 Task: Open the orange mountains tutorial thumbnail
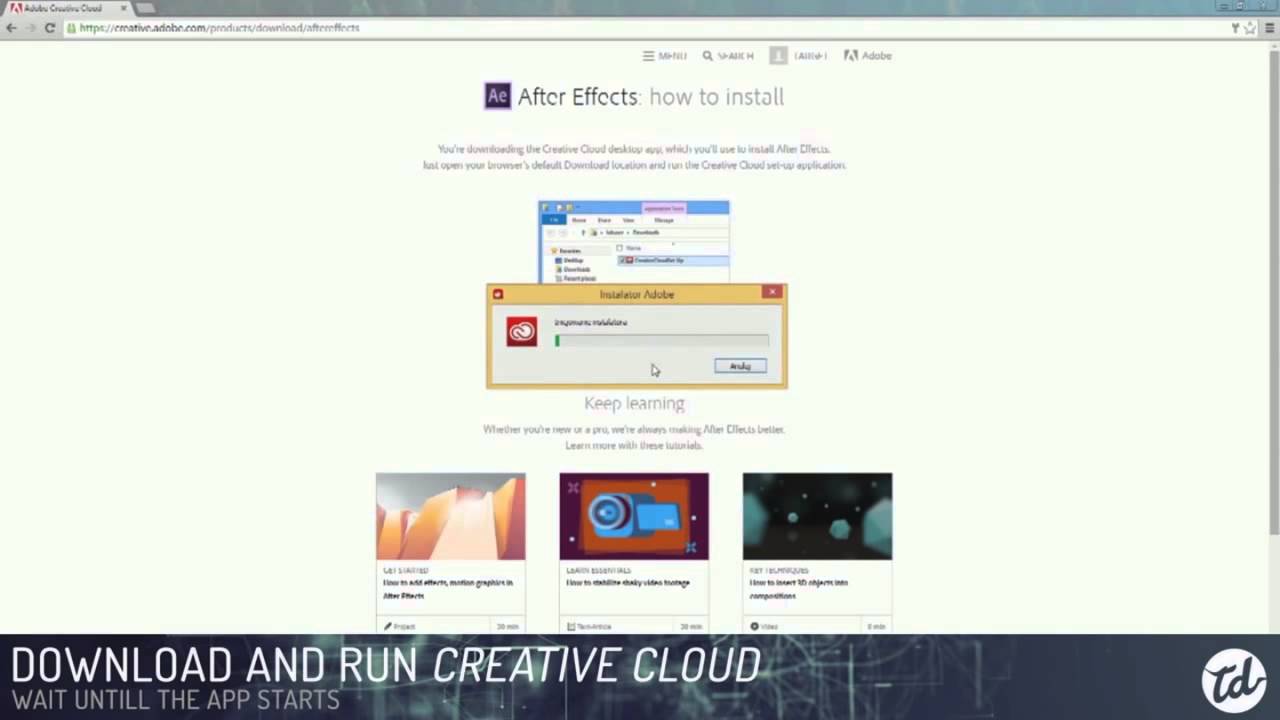(x=450, y=516)
